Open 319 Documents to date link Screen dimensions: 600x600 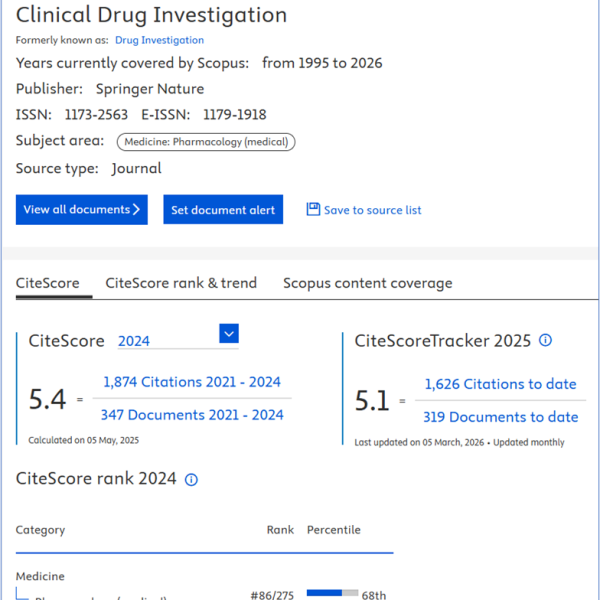pos(501,417)
